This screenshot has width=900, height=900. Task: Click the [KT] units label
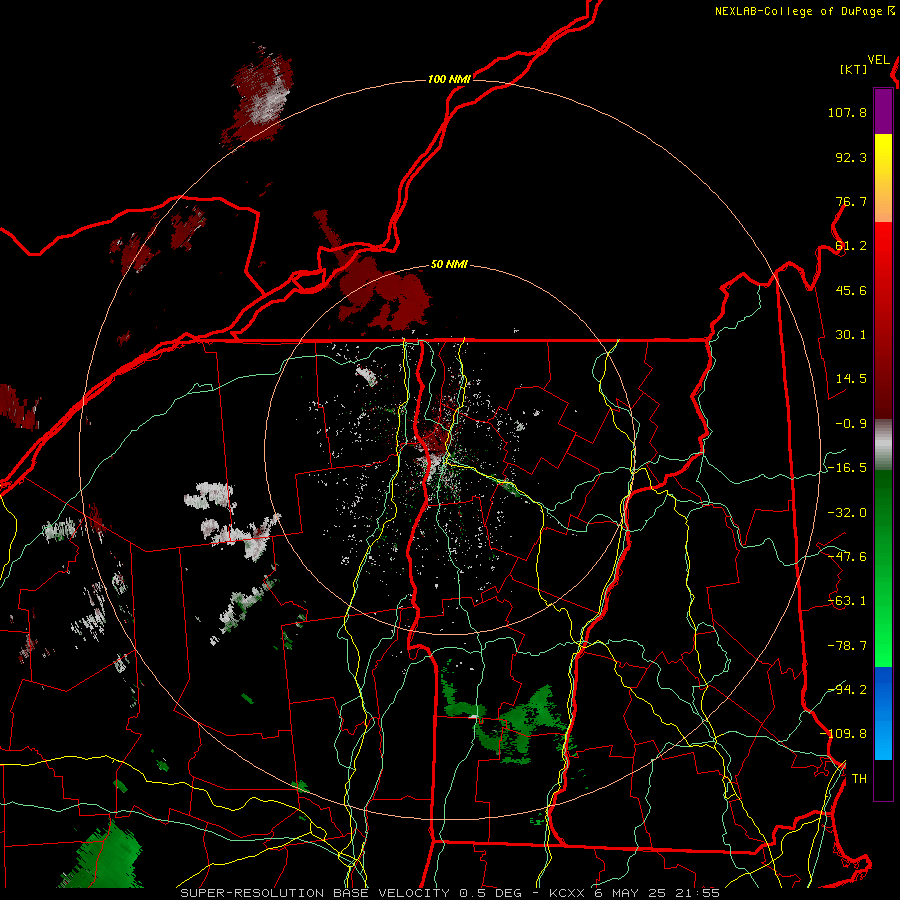[854, 69]
